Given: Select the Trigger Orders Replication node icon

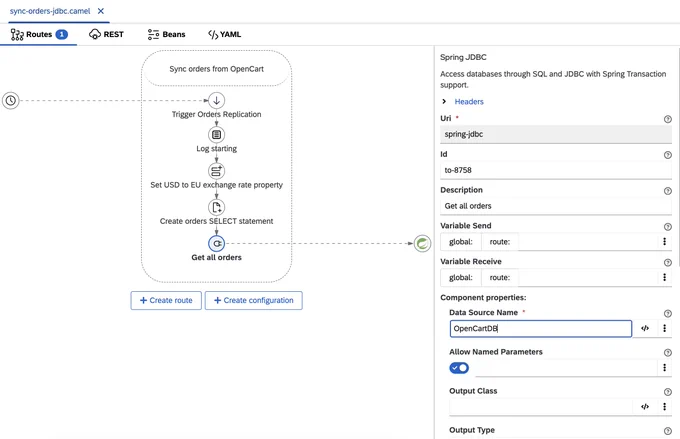Looking at the screenshot, I should [x=216, y=101].
